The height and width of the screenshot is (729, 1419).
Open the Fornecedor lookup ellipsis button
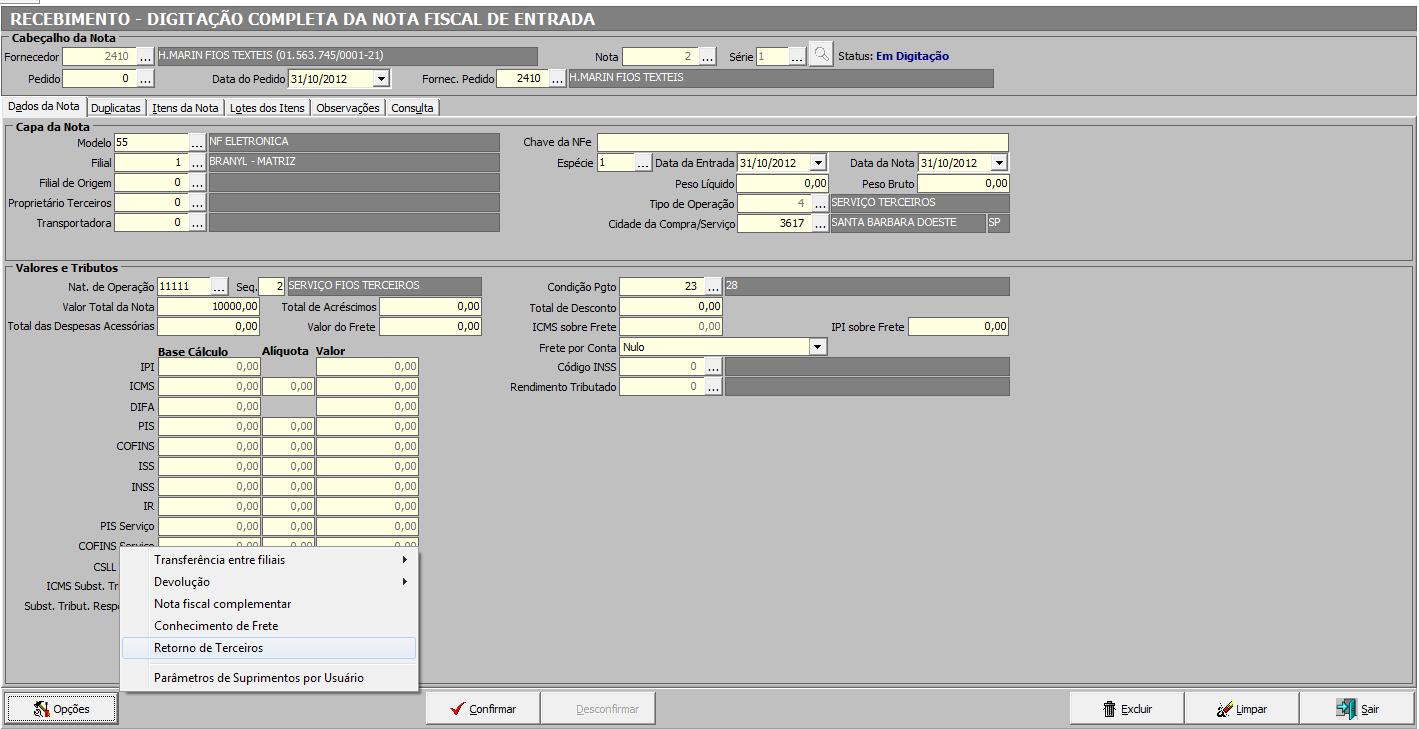(146, 57)
